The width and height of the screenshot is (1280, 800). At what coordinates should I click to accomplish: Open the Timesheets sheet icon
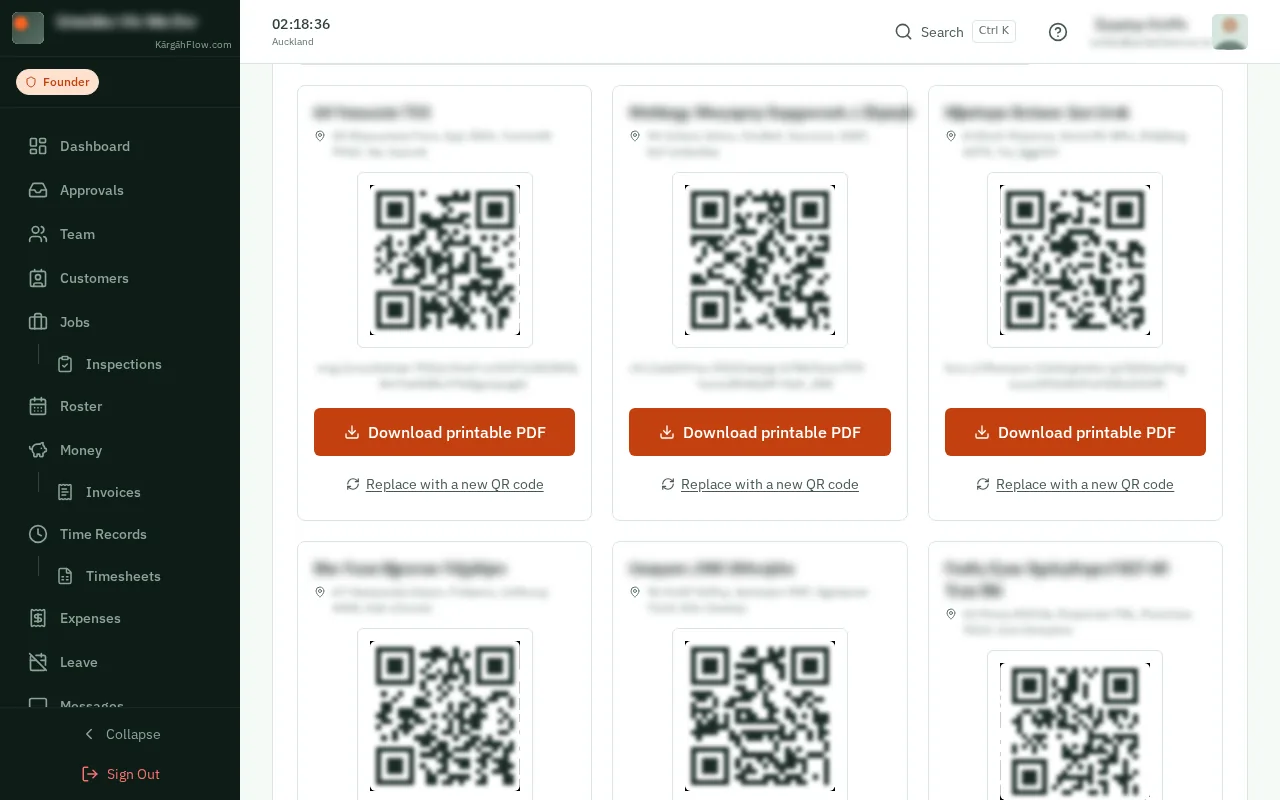65,576
